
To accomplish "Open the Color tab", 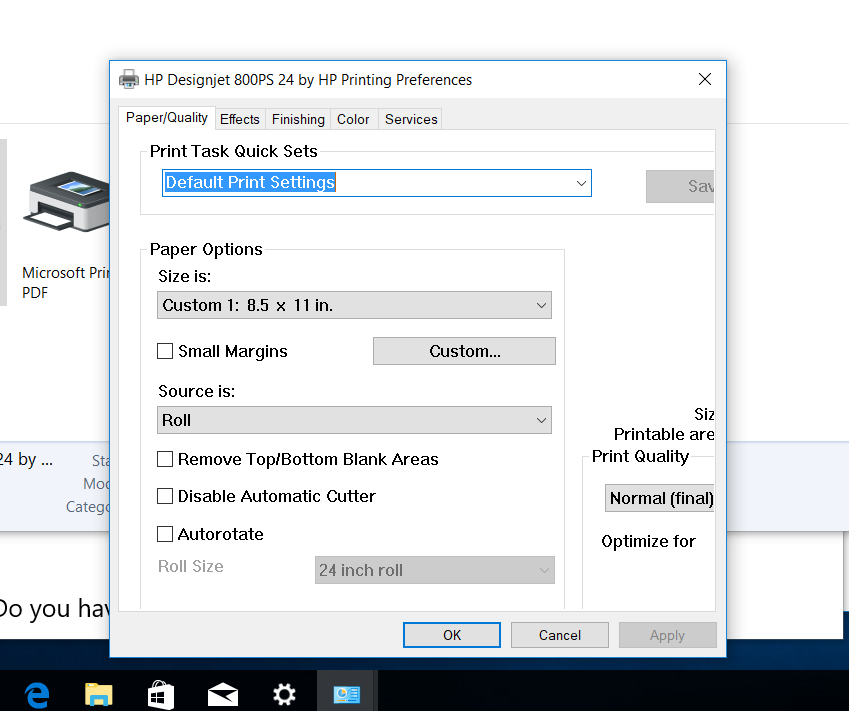I will [x=353, y=118].
